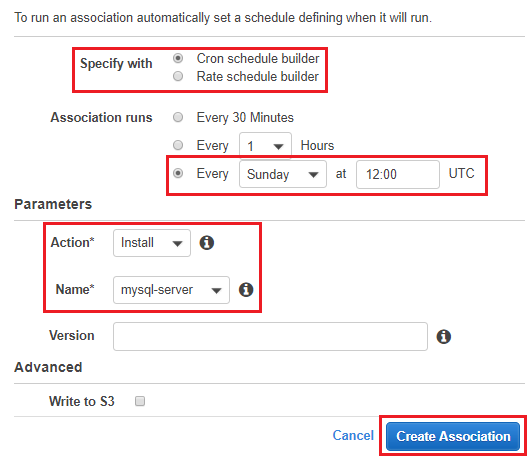The height and width of the screenshot is (456, 529).
Task: Choose Every 30 Minutes radio option
Action: point(178,117)
